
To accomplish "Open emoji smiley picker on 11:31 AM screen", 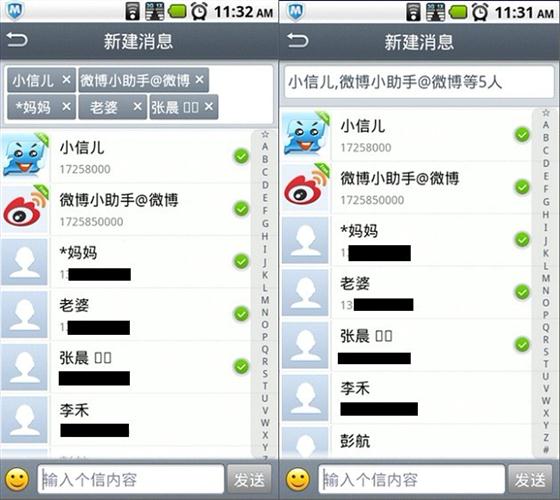I will pyautogui.click(x=298, y=479).
